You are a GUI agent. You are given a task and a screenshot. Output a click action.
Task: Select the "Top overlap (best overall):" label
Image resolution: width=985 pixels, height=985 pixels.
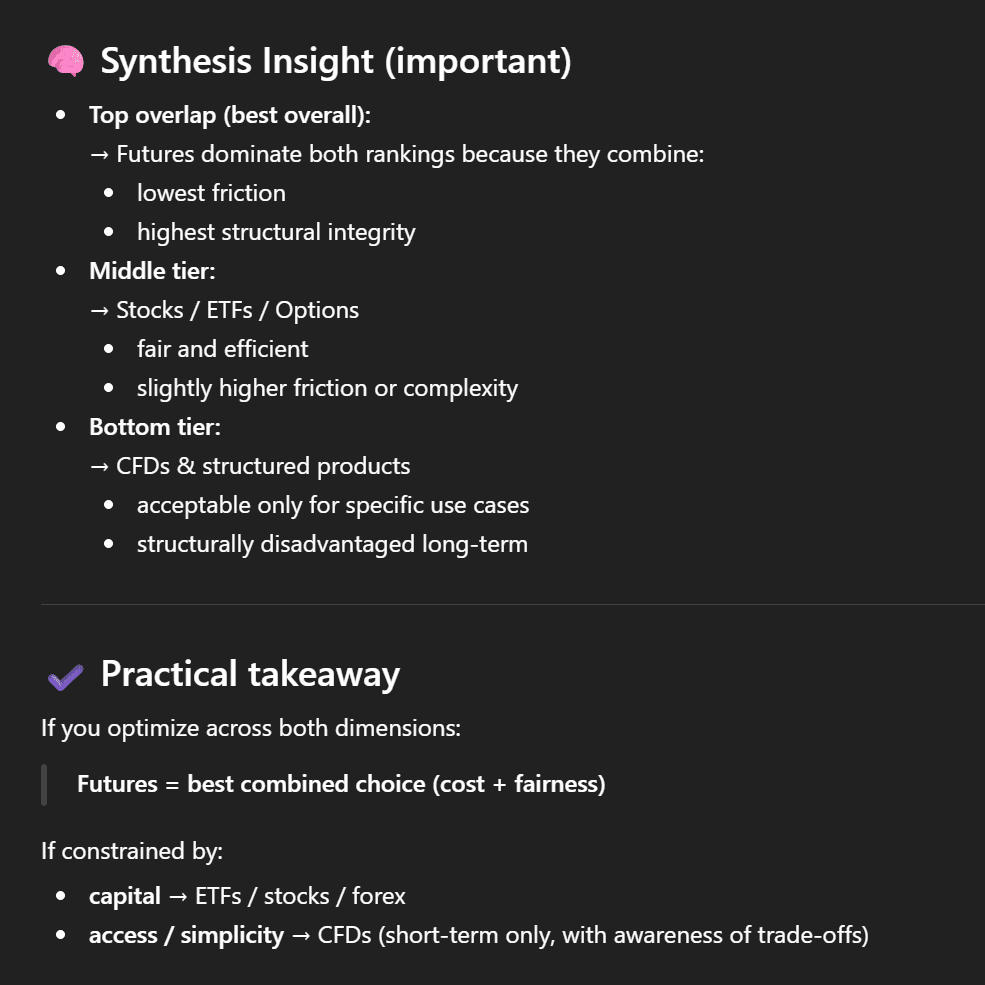pyautogui.click(x=230, y=115)
